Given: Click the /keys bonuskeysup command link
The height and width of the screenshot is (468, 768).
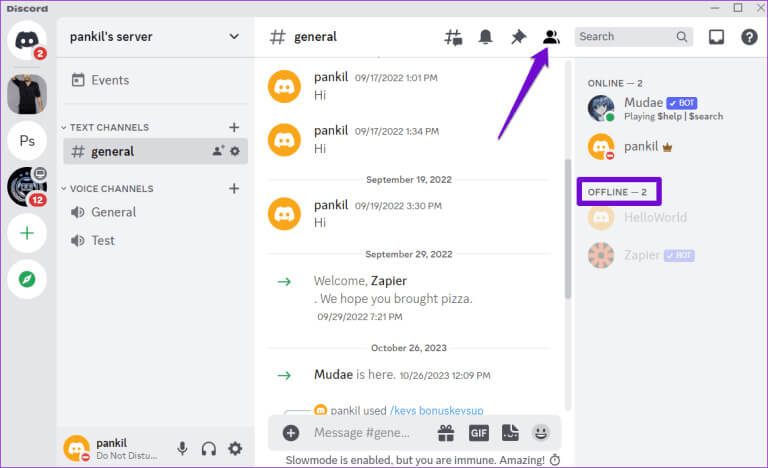Looking at the screenshot, I should coord(436,410).
